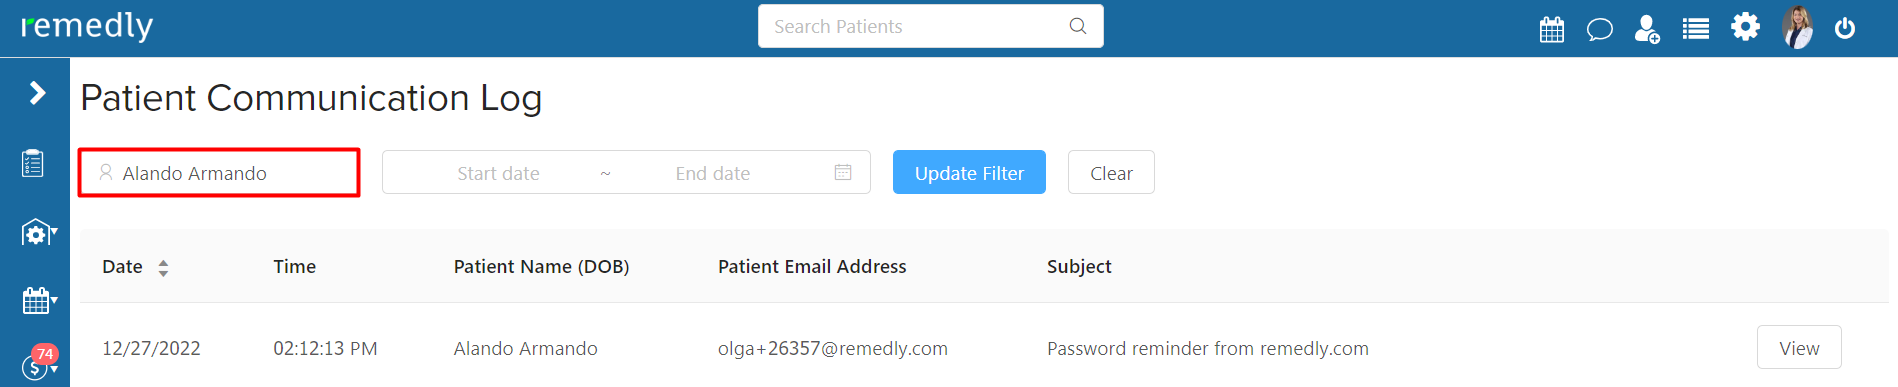Click the search magnifier icon
Viewport: 1898px width, 387px height.
(x=1078, y=26)
